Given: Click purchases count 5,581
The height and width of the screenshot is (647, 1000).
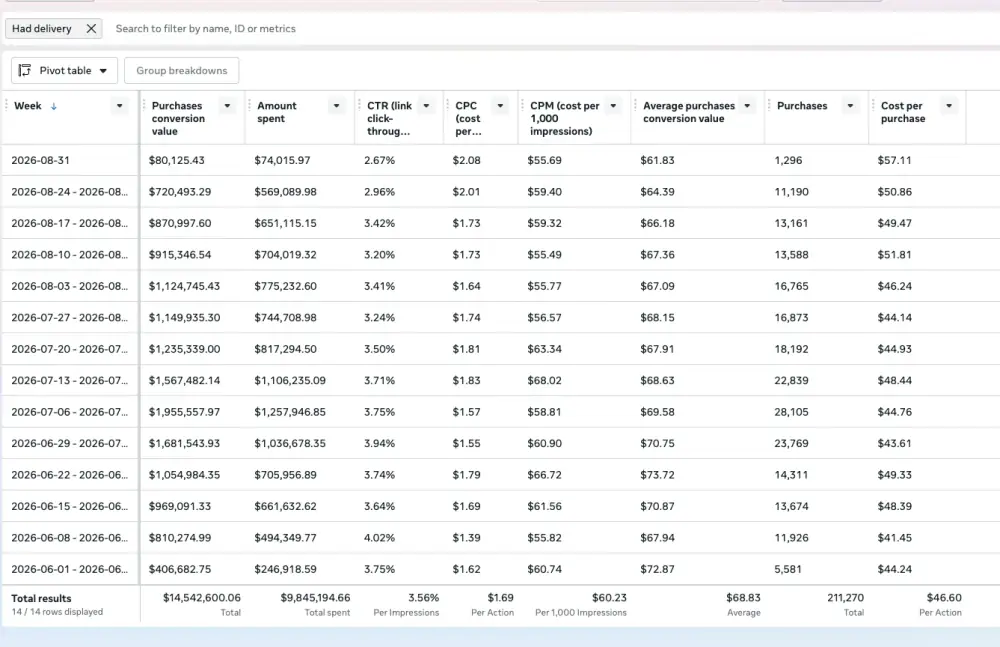Looking at the screenshot, I should 788,569.
